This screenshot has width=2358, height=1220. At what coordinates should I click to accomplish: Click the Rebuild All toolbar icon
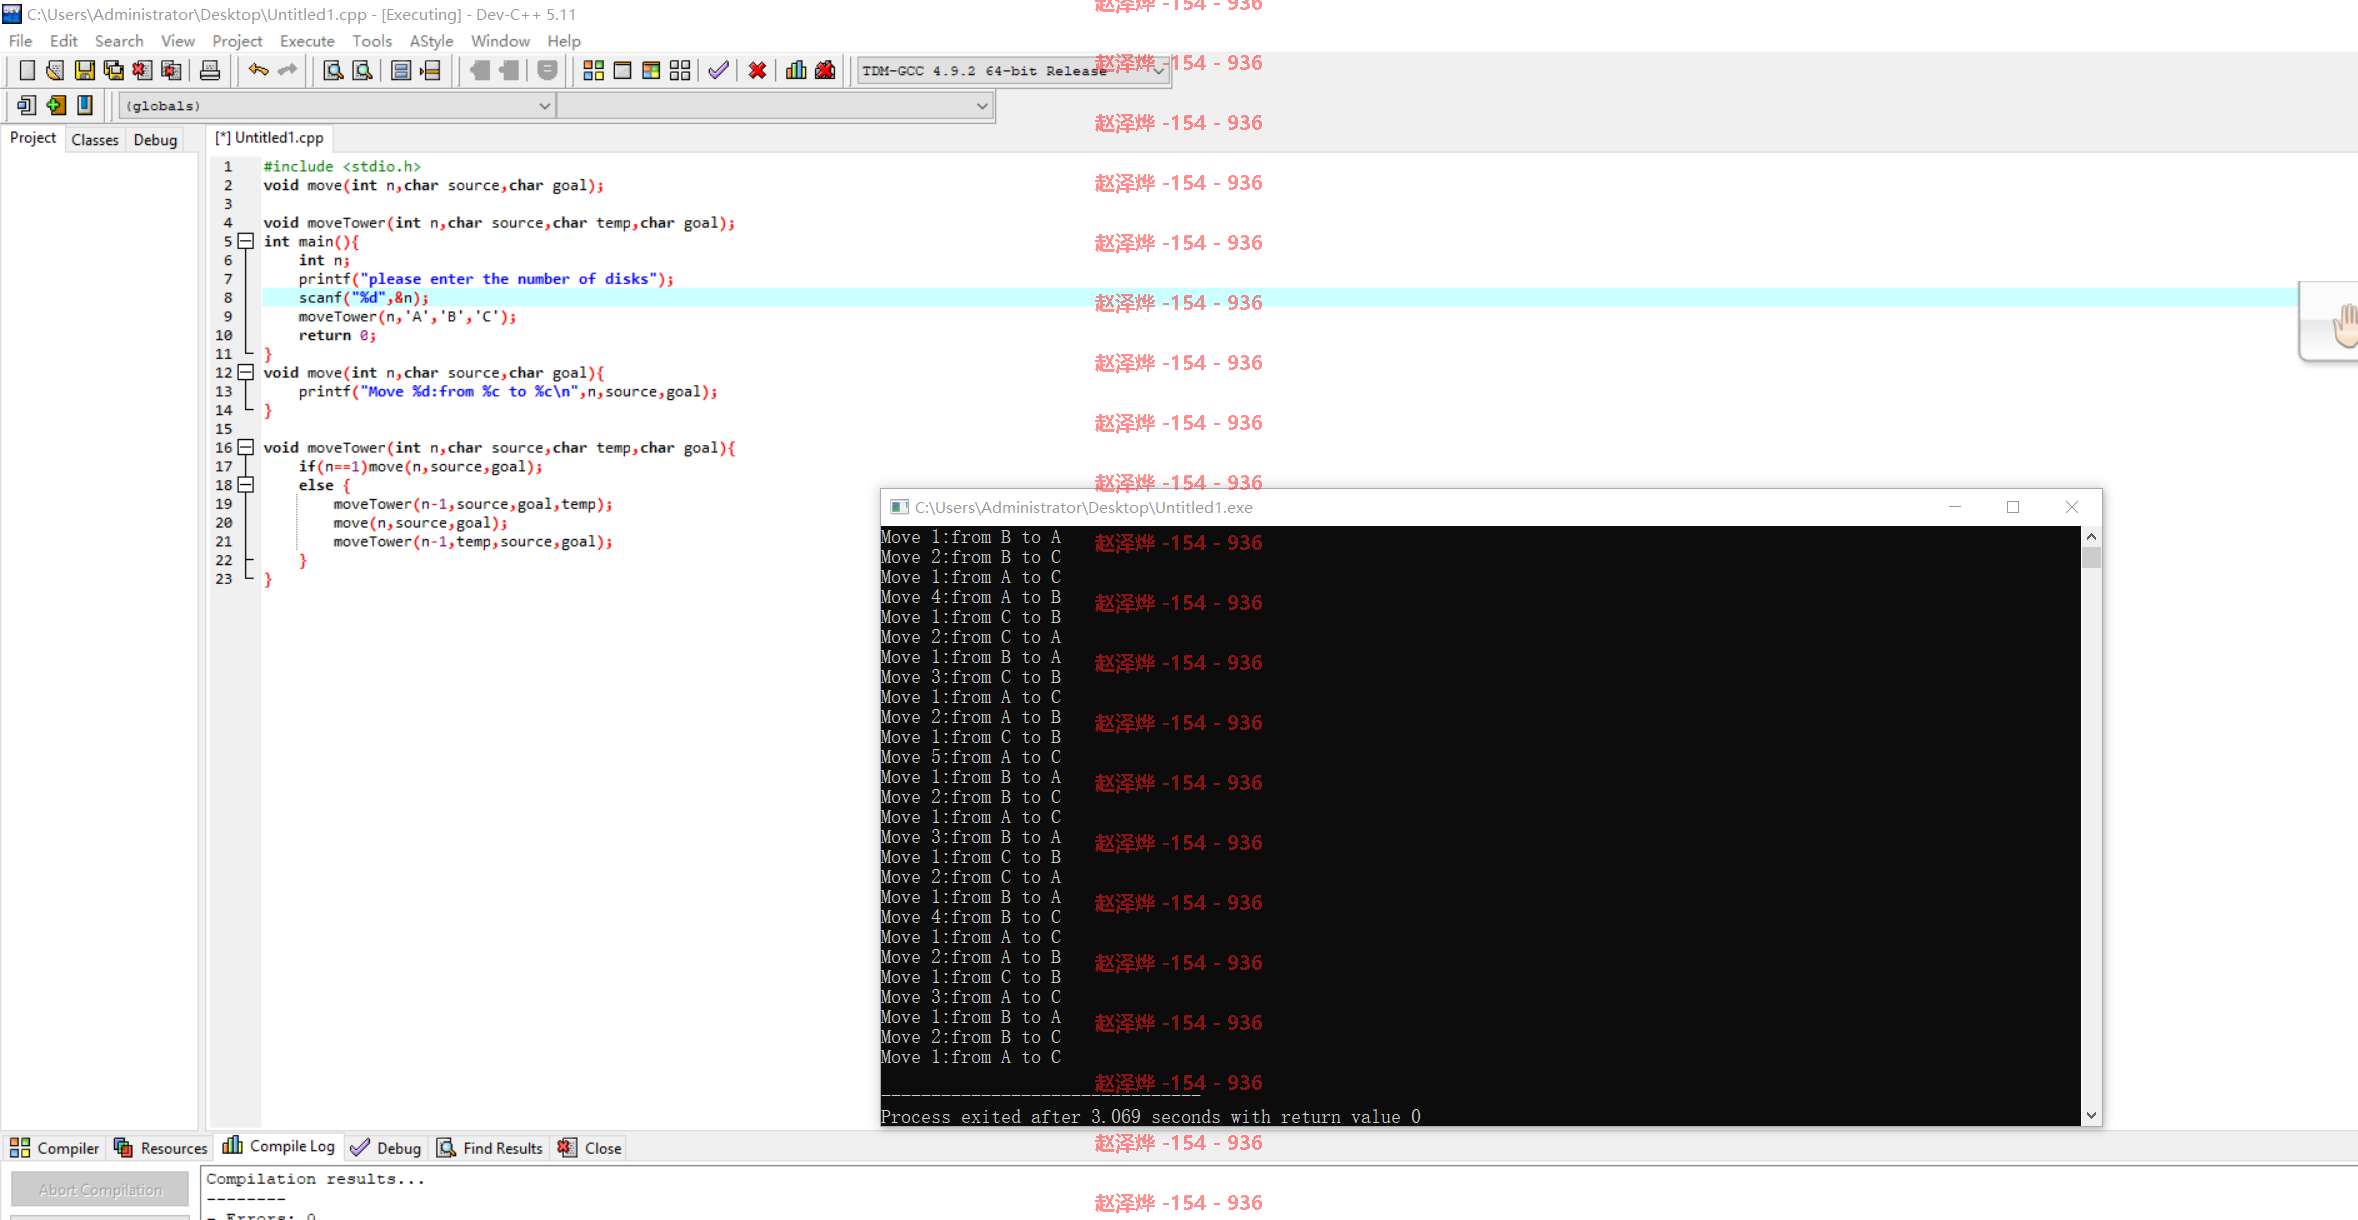680,70
